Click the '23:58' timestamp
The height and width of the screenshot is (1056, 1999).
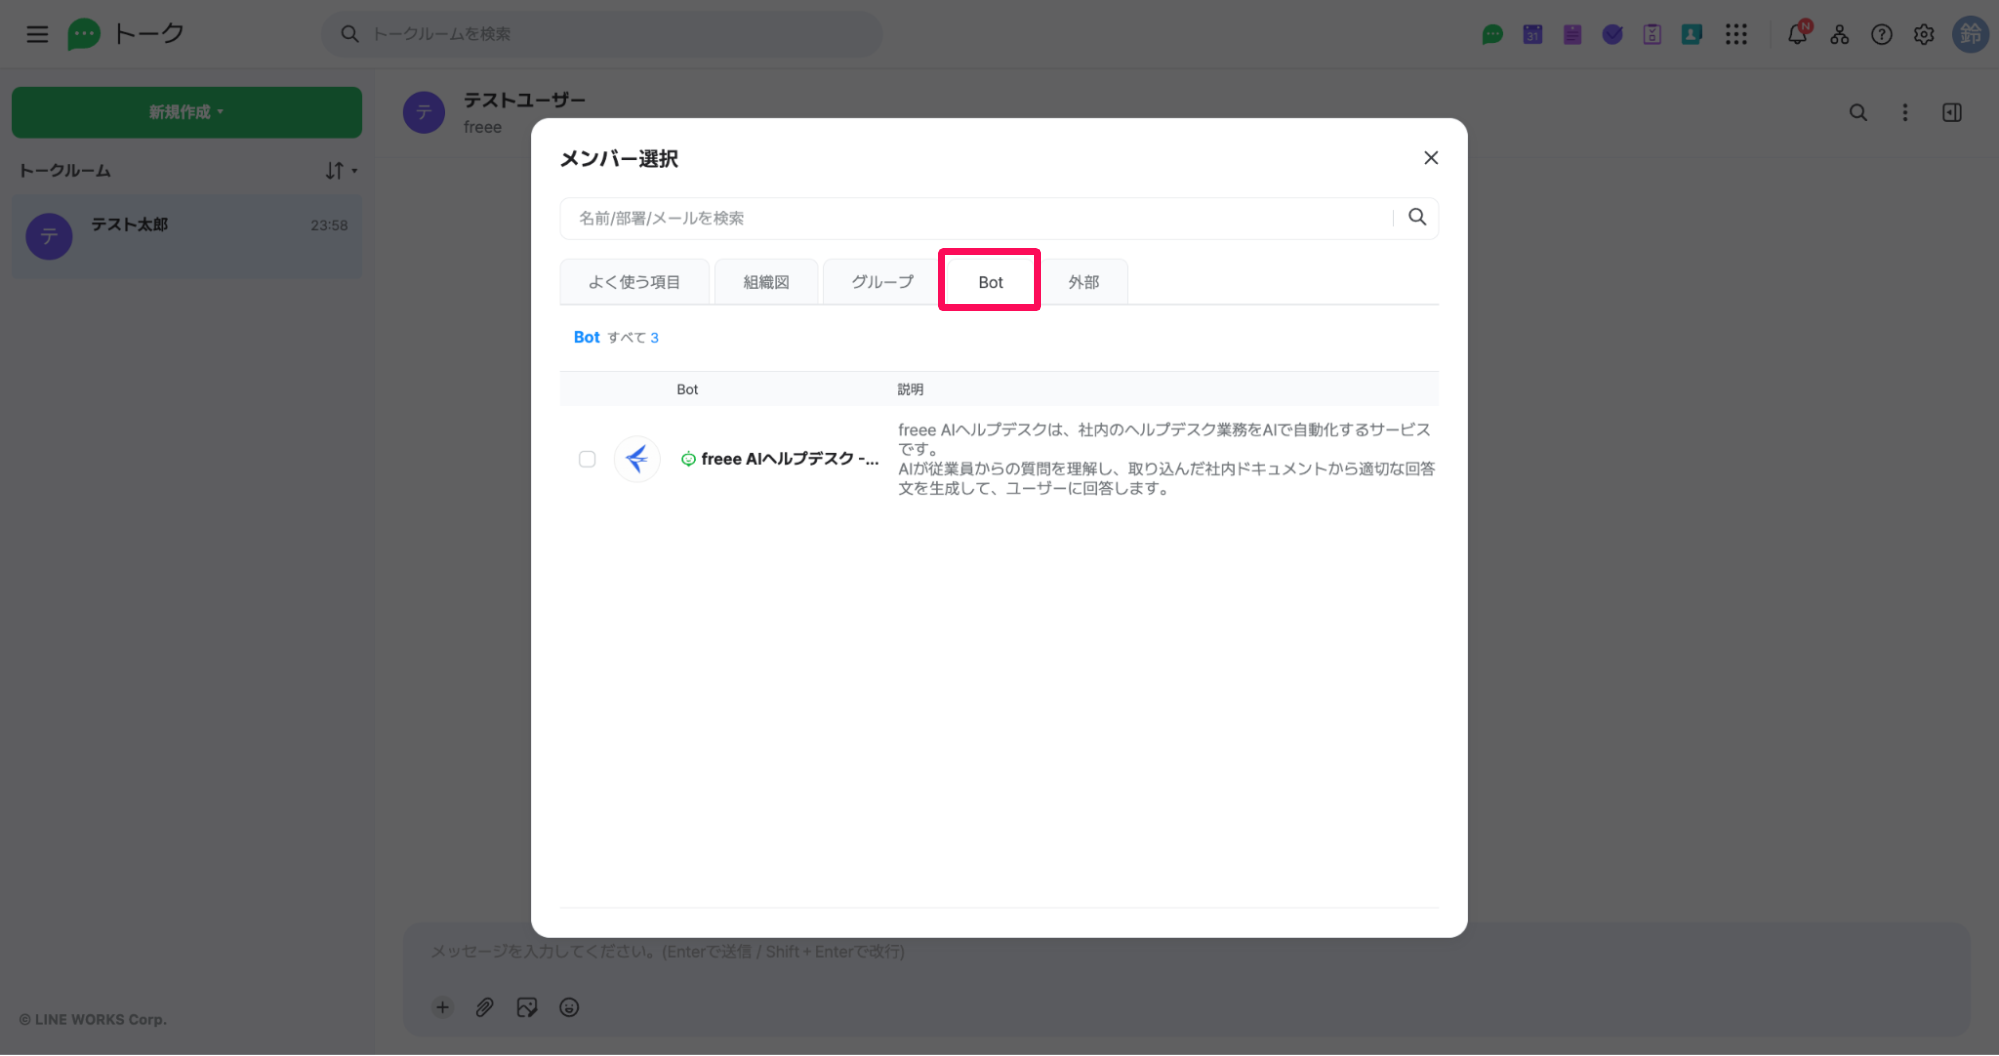pos(329,225)
